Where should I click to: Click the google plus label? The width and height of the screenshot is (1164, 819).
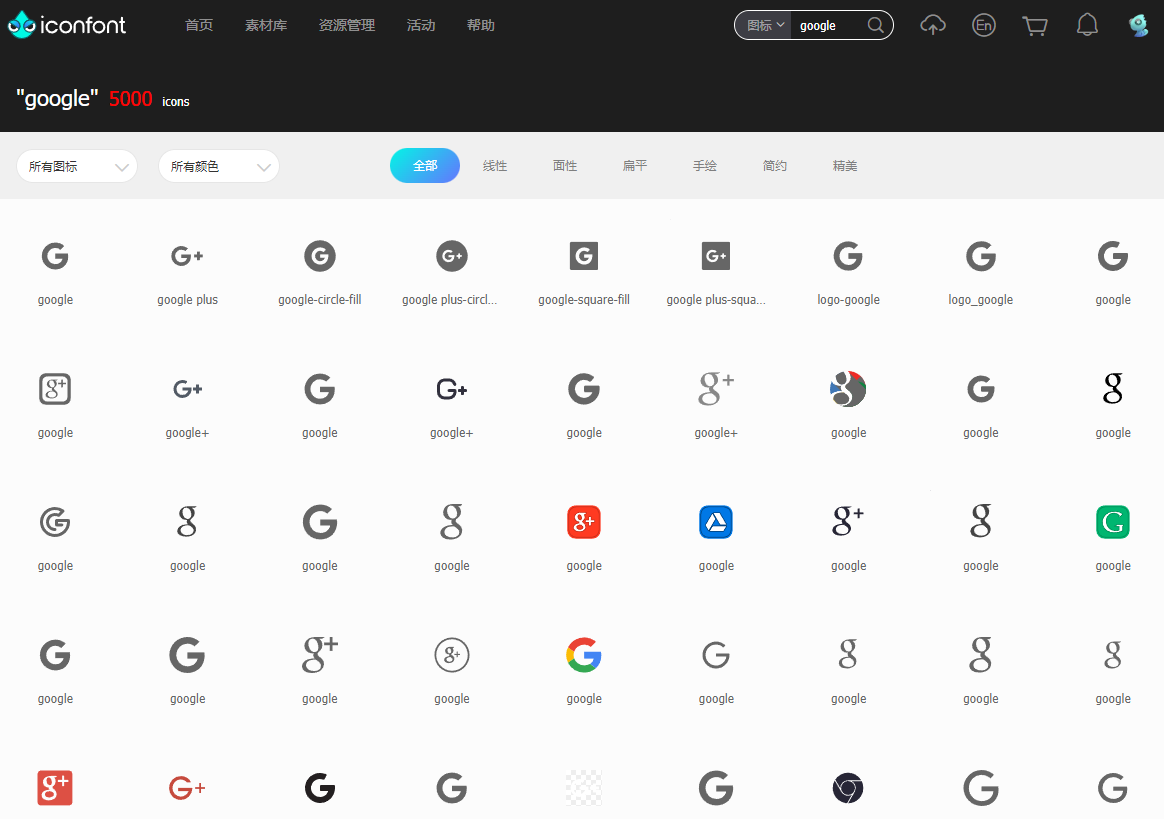(x=187, y=300)
